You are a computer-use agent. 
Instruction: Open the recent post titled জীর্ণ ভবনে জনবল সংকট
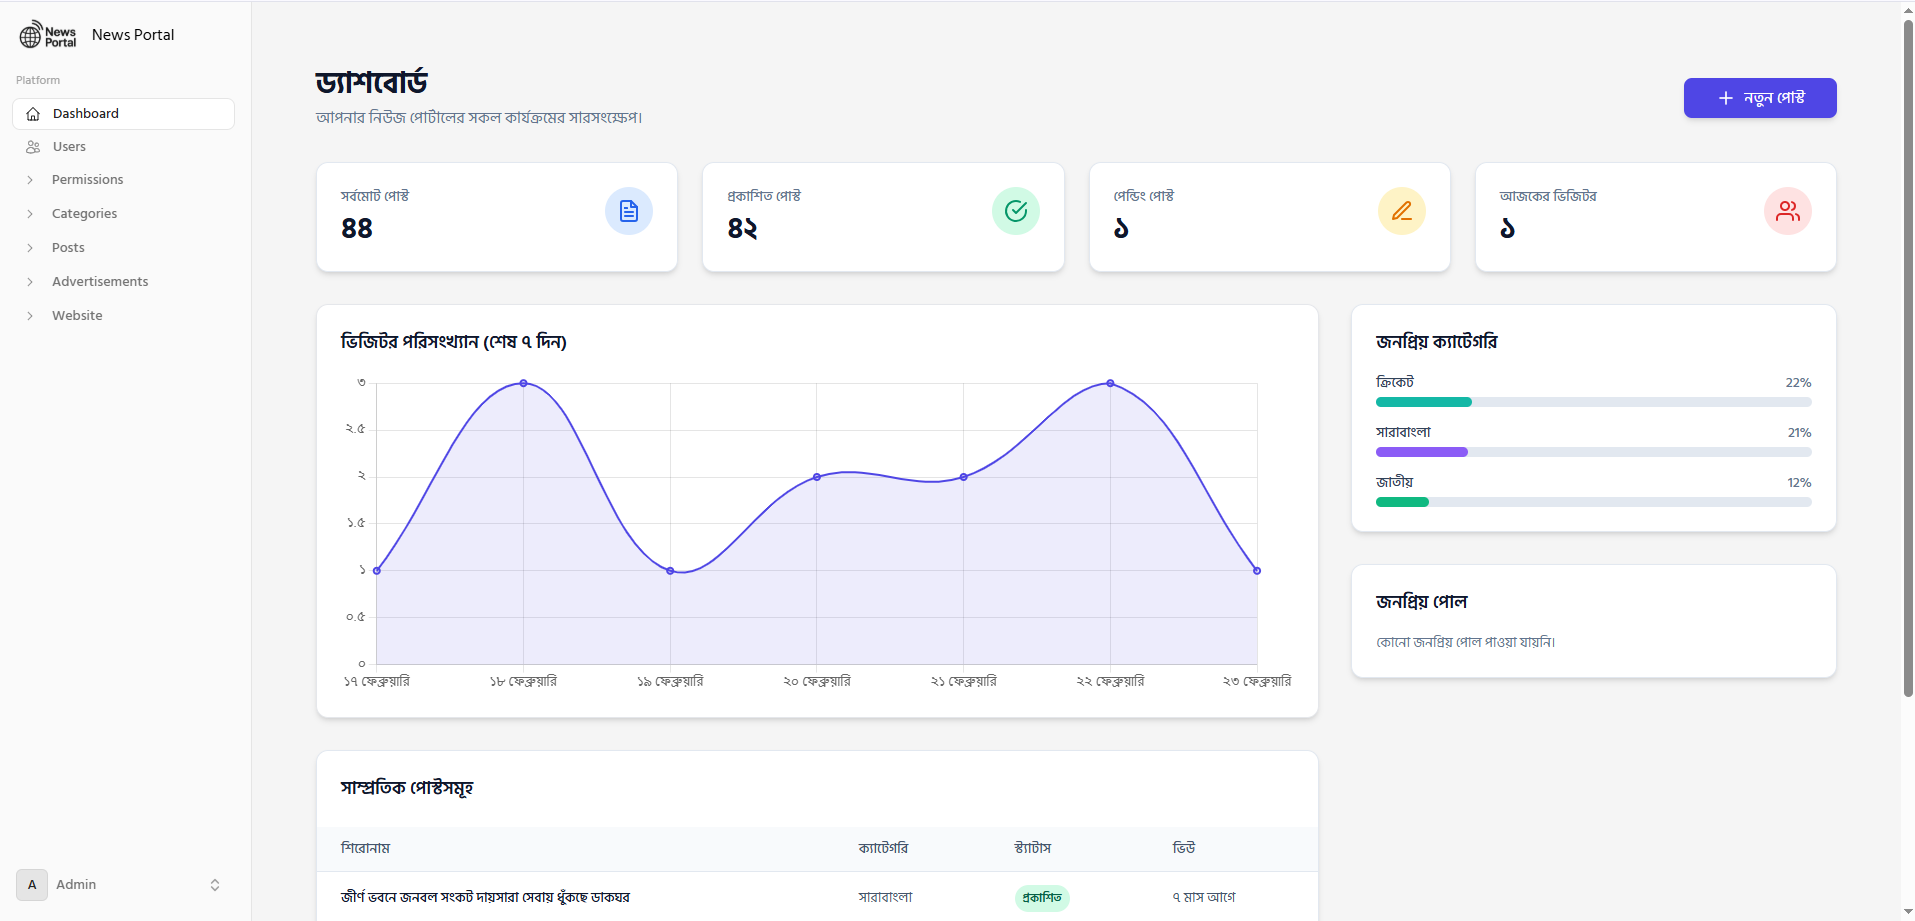click(x=485, y=898)
